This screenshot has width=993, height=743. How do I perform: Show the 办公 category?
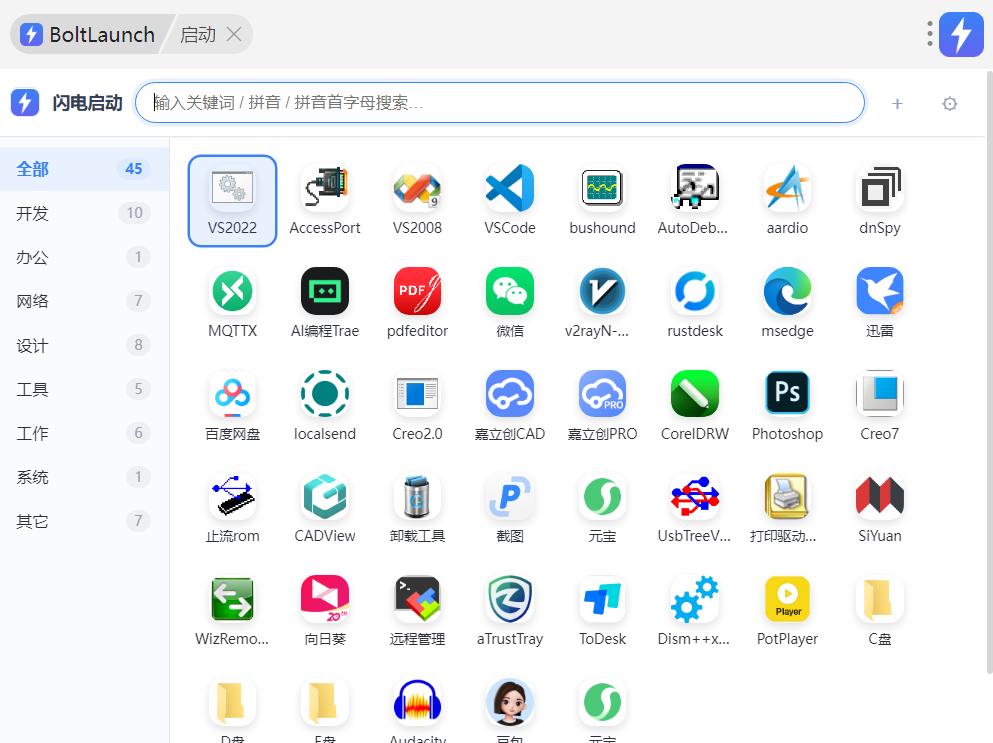(84, 257)
